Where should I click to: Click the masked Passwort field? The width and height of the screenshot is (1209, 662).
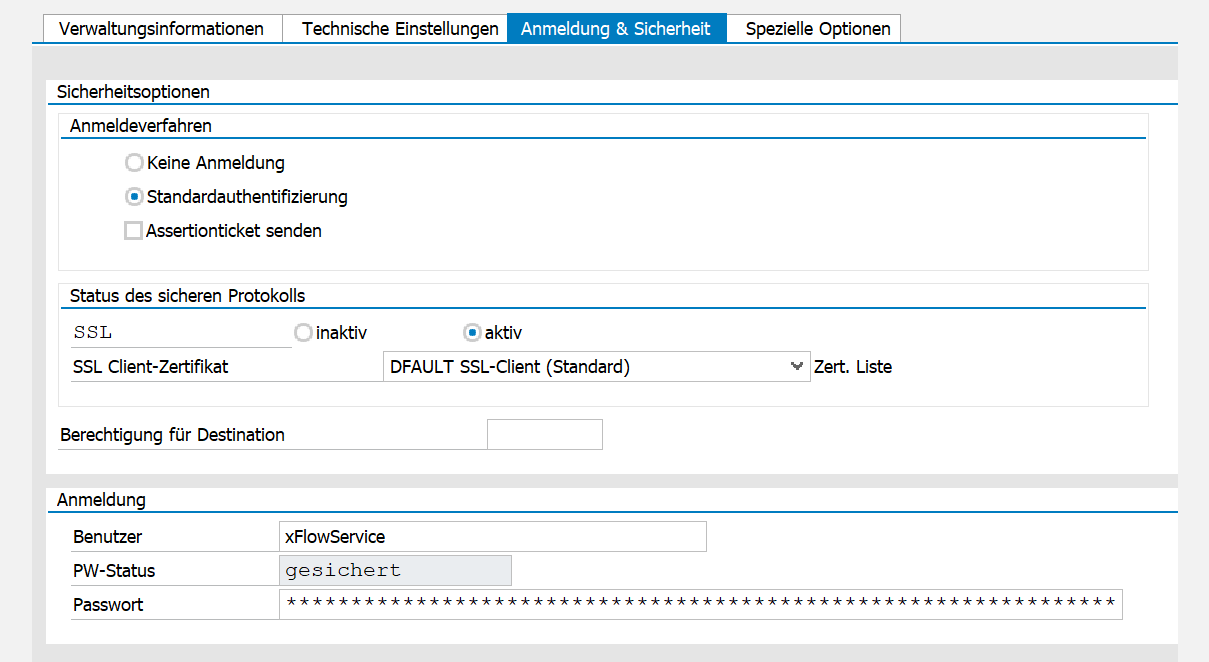pos(700,604)
